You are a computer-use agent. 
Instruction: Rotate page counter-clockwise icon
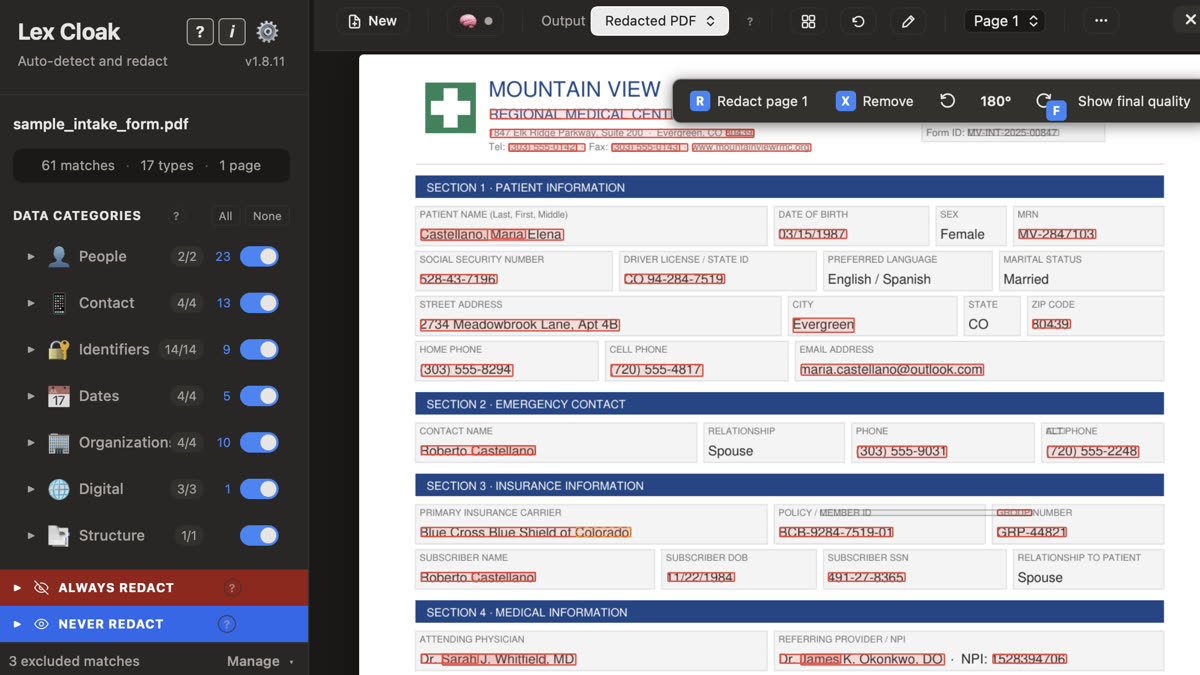coord(947,101)
